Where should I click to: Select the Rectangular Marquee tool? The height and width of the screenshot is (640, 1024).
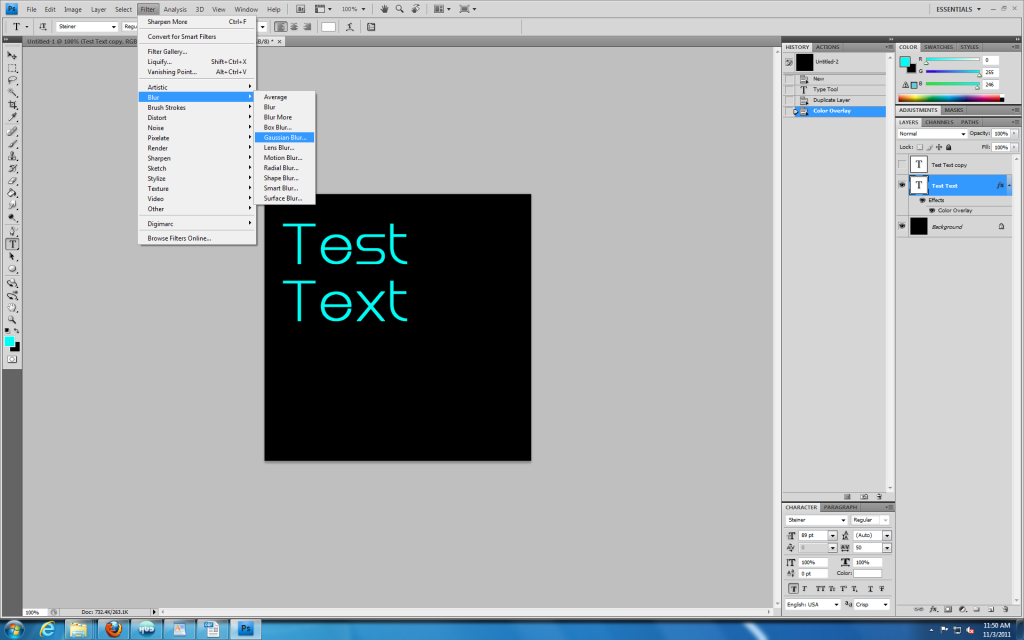click(x=12, y=68)
